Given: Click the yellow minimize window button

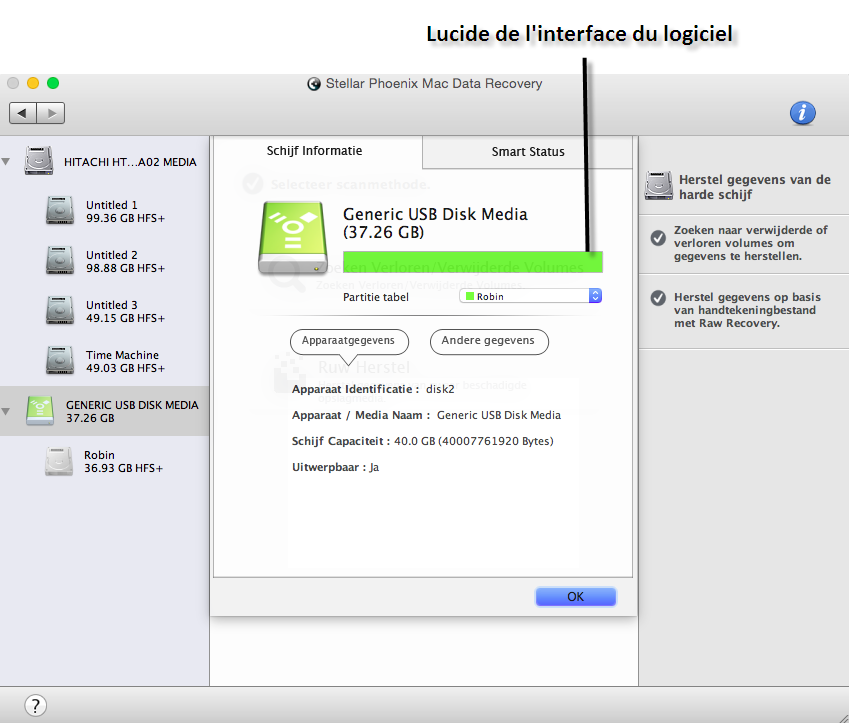Looking at the screenshot, I should 33,83.
